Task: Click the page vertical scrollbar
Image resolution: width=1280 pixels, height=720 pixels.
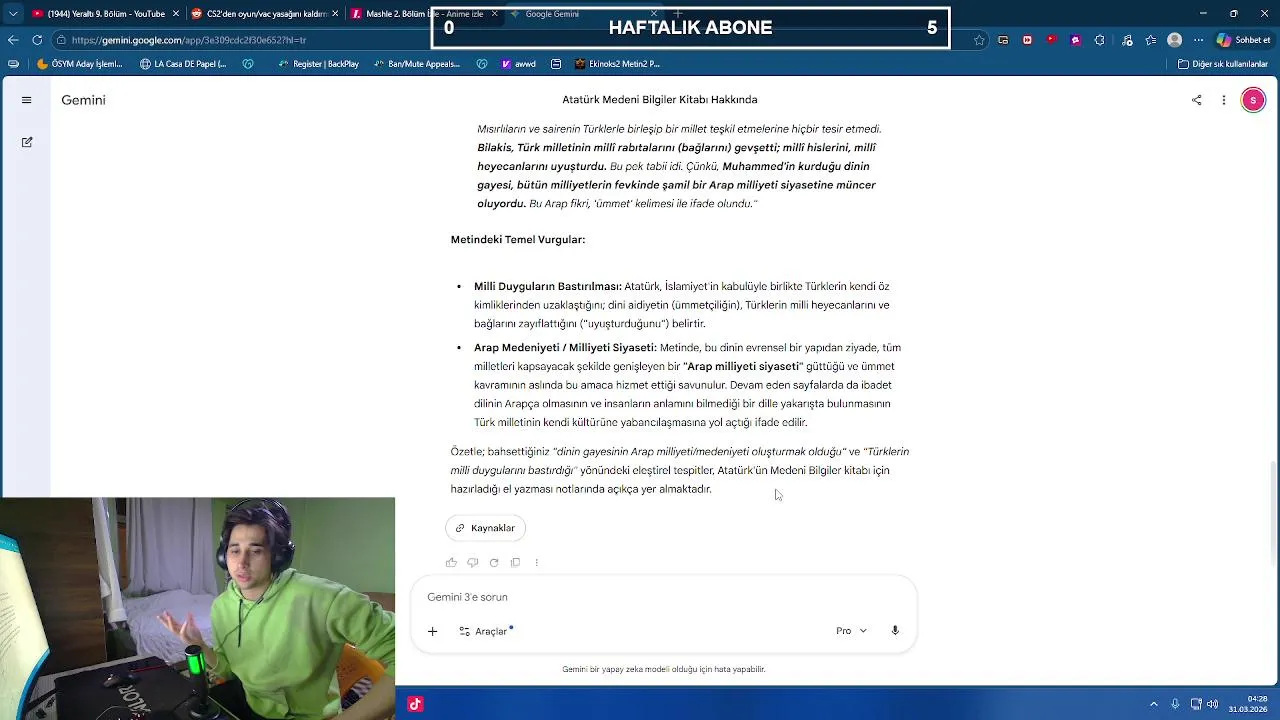Action: coord(1272,513)
